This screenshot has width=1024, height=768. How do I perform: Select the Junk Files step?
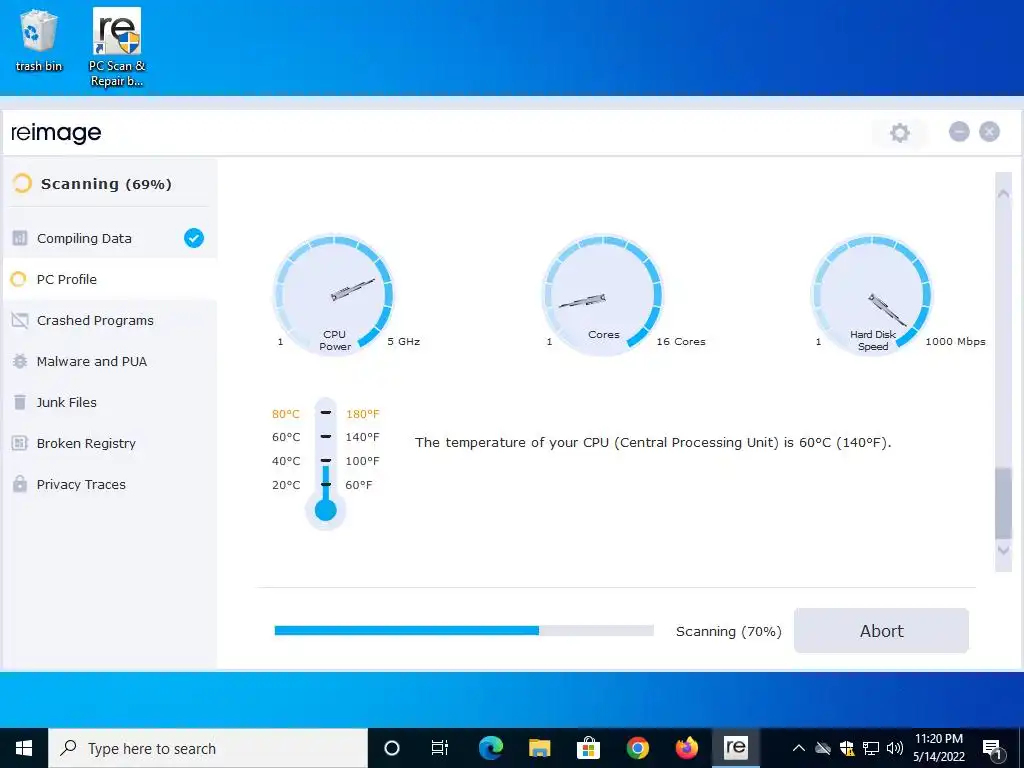tap(110, 402)
